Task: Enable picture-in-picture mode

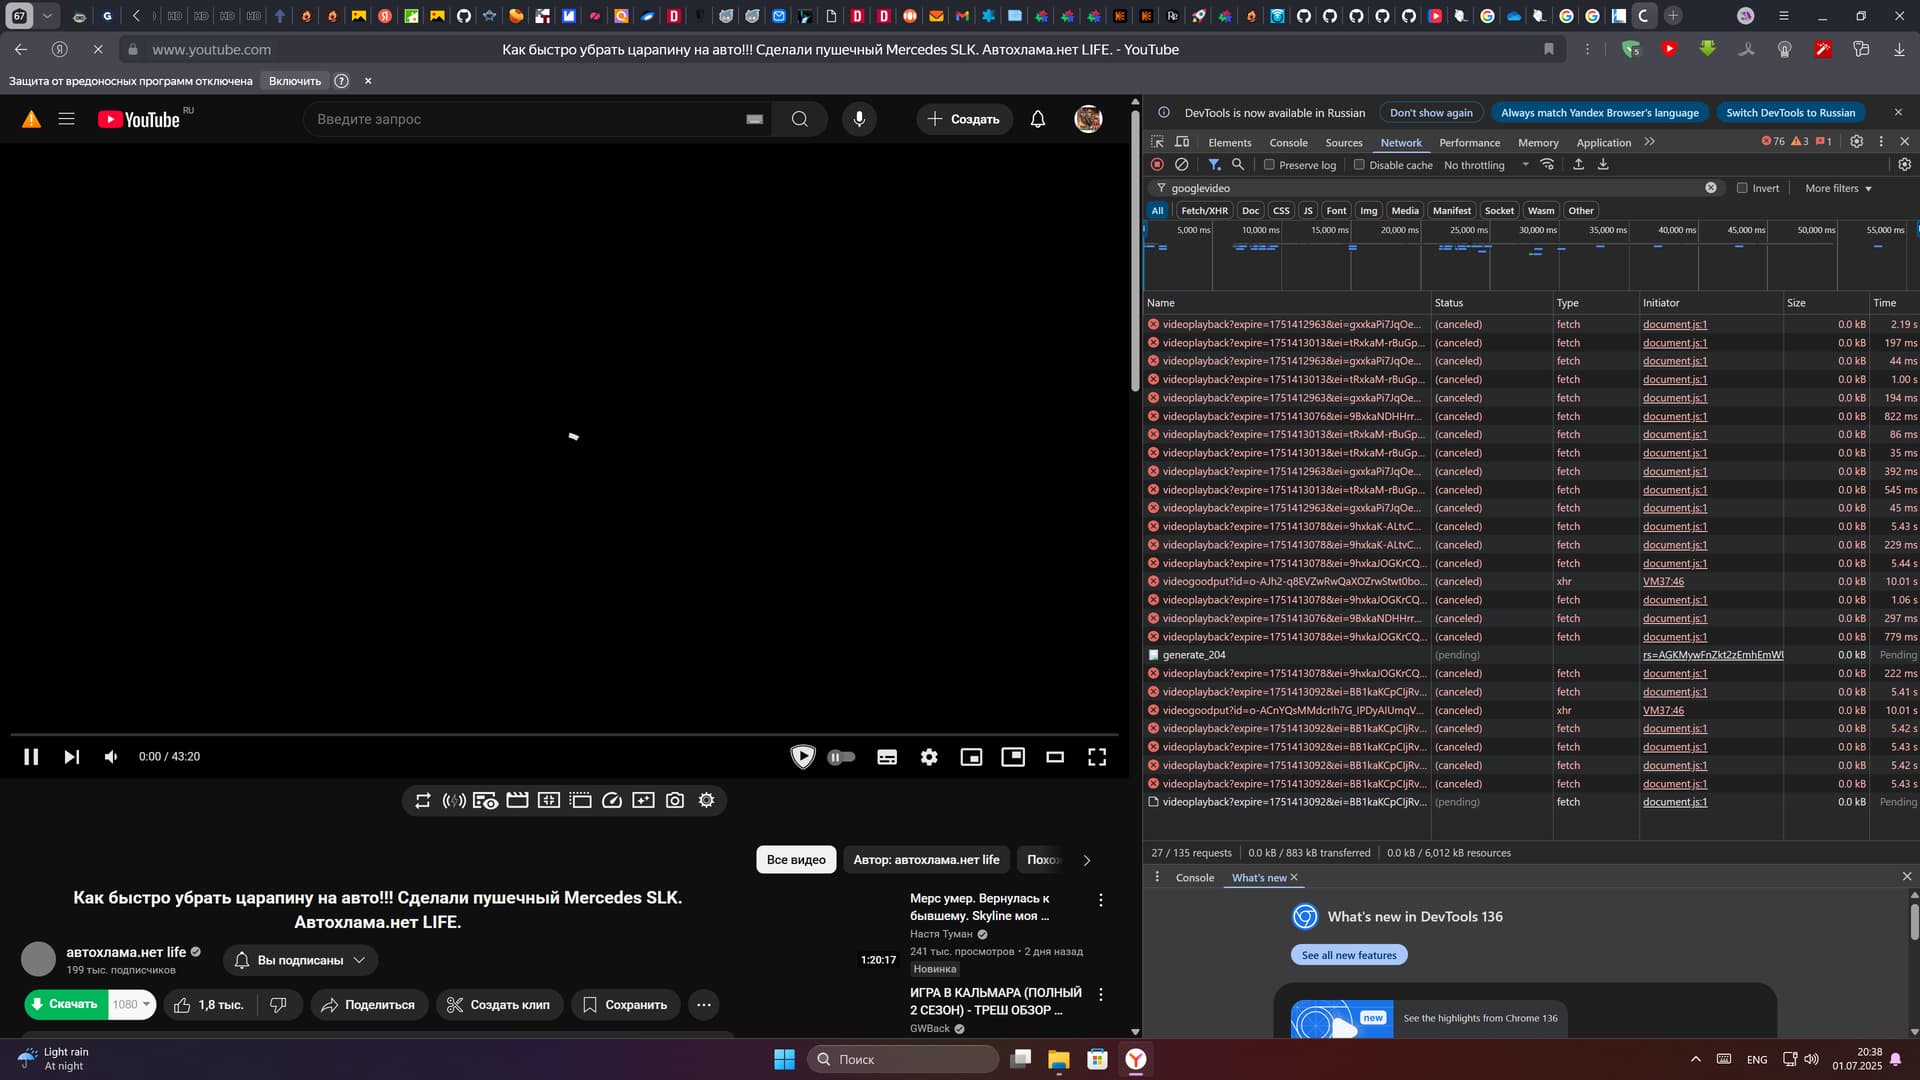Action: coord(1013,757)
